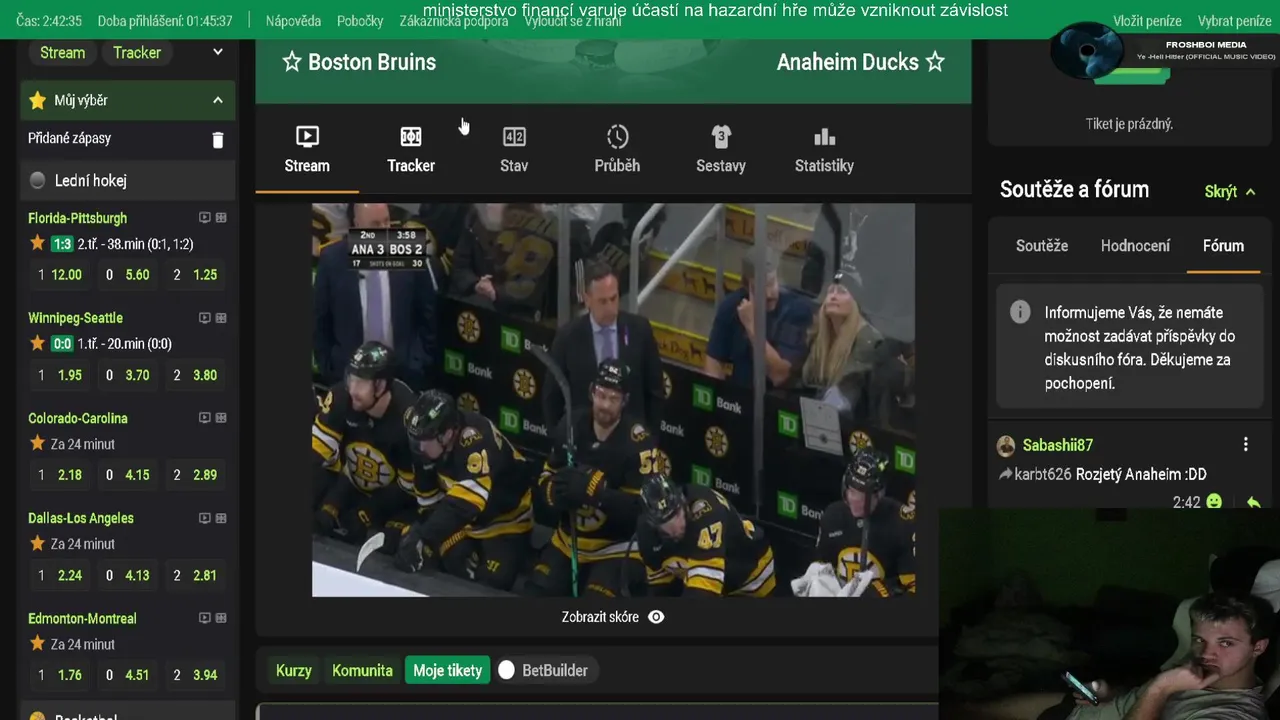The image size is (1280, 720).
Task: Click Vybrat peníze link
Action: coord(1234,21)
